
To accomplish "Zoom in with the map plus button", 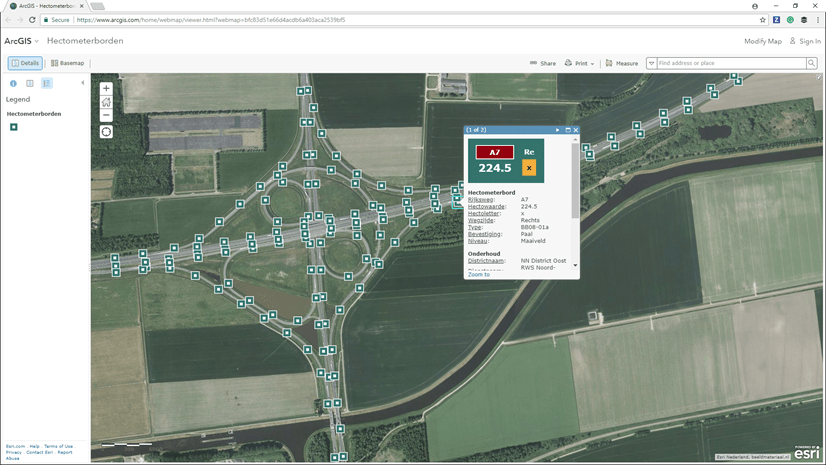I will (x=106, y=88).
